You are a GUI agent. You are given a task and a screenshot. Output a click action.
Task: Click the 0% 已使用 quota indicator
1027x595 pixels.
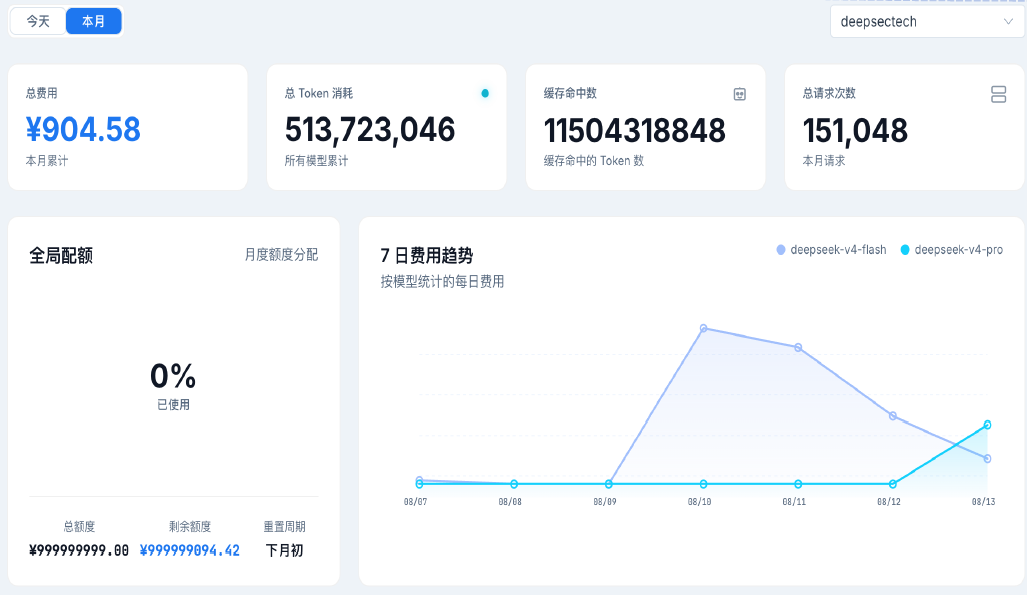click(x=173, y=385)
